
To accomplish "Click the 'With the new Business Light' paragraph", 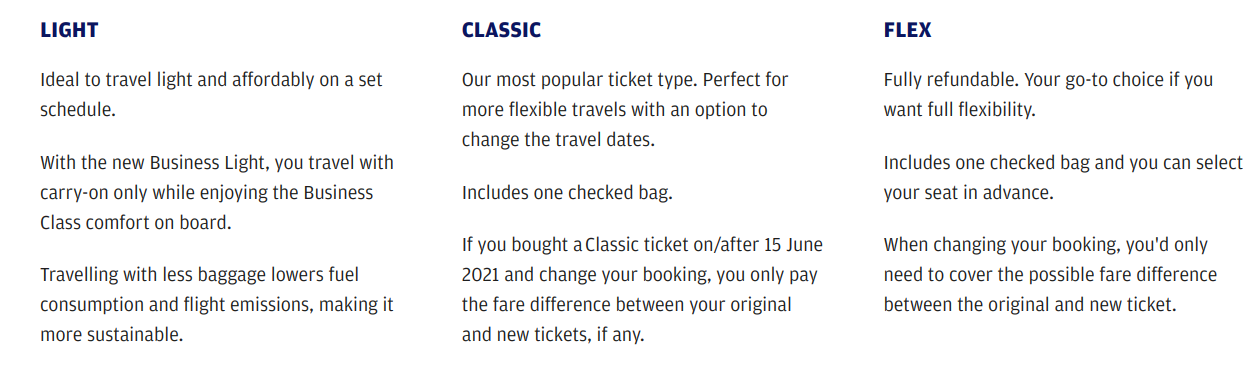I will click(217, 192).
